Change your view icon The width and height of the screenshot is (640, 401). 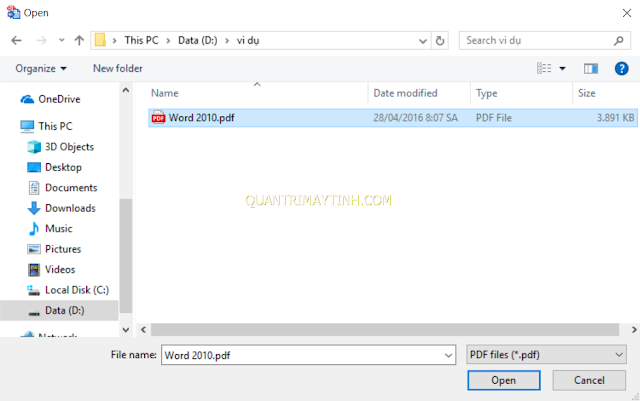point(544,68)
